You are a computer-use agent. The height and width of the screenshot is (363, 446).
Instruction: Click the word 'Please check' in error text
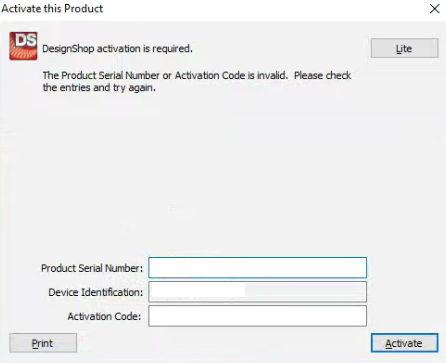[323, 75]
